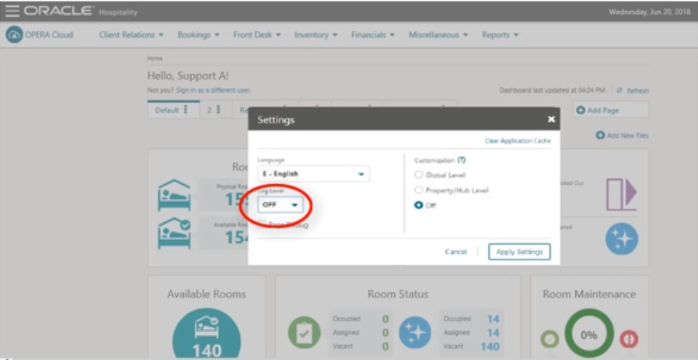Open the Language dropdown showing E - English

click(313, 174)
